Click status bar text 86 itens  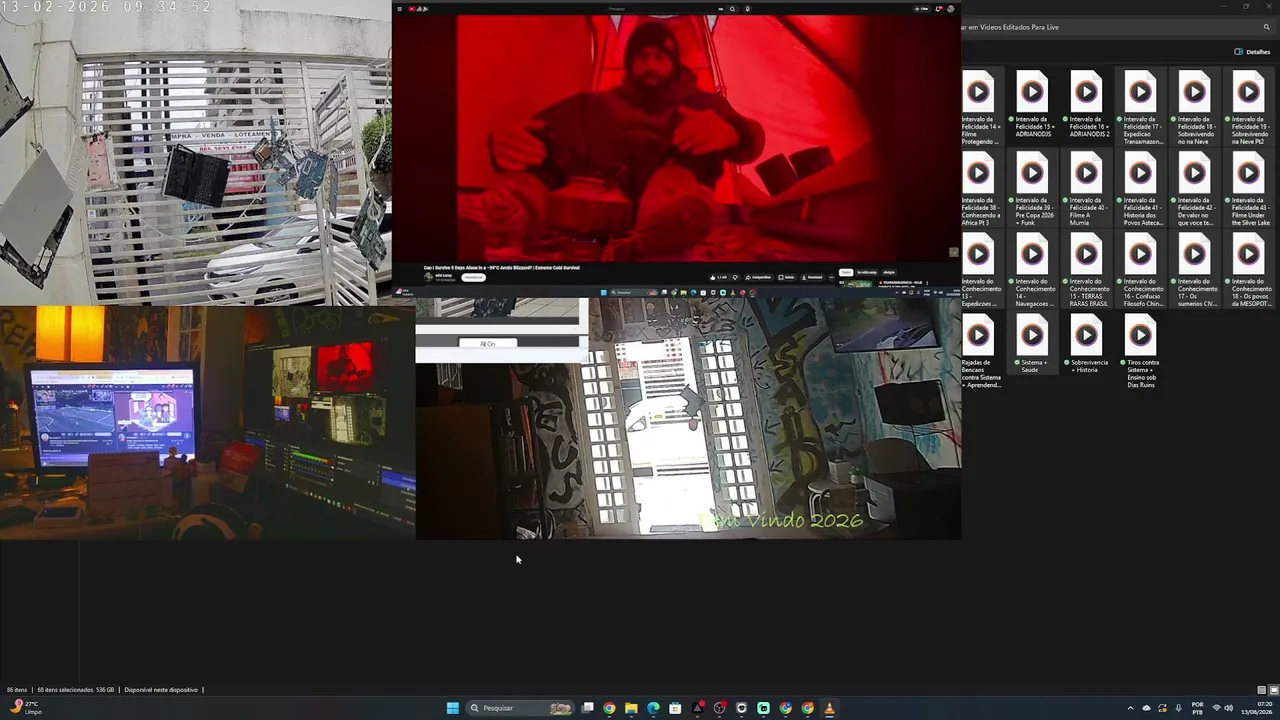pos(17,690)
